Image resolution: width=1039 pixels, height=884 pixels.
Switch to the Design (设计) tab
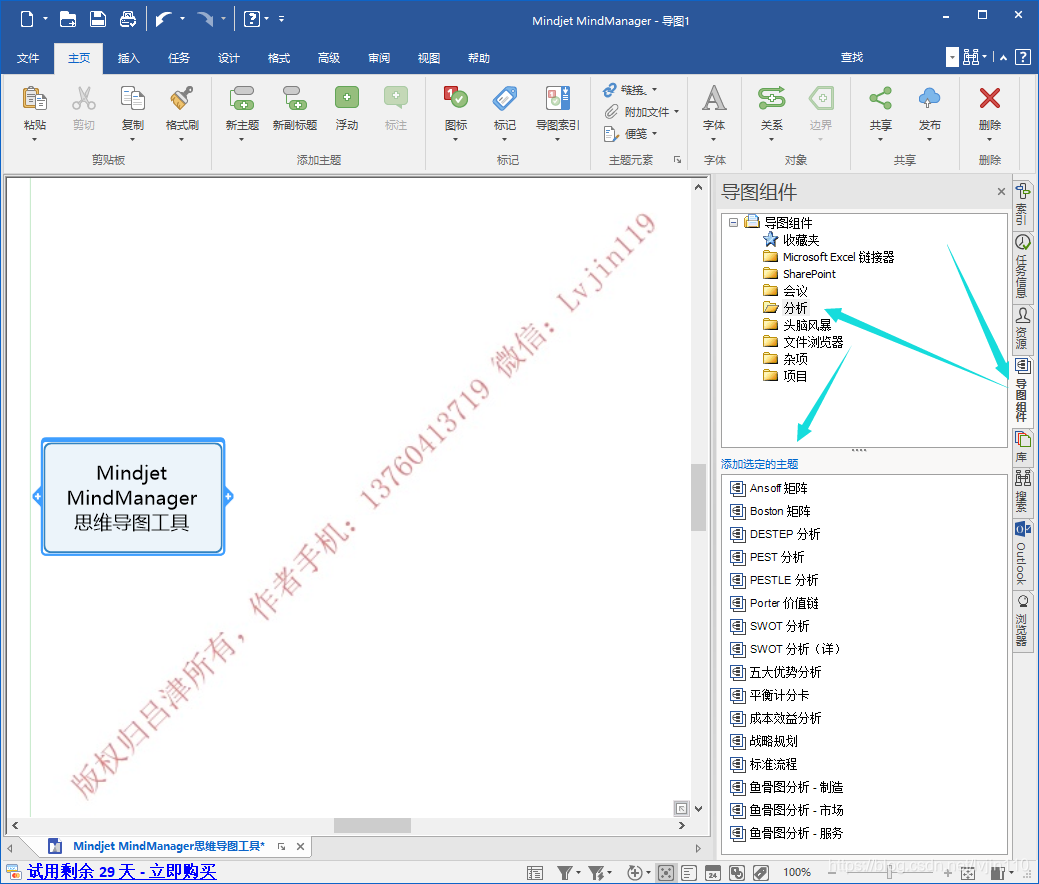click(x=229, y=58)
